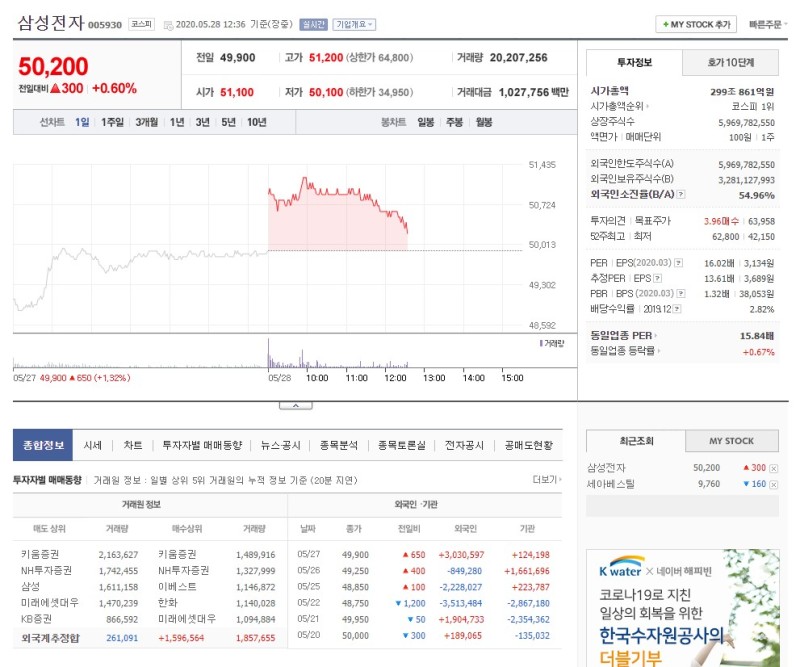800x667 pixels.
Task: Click help icon next to 추정PER EPS
Action: 658,279
